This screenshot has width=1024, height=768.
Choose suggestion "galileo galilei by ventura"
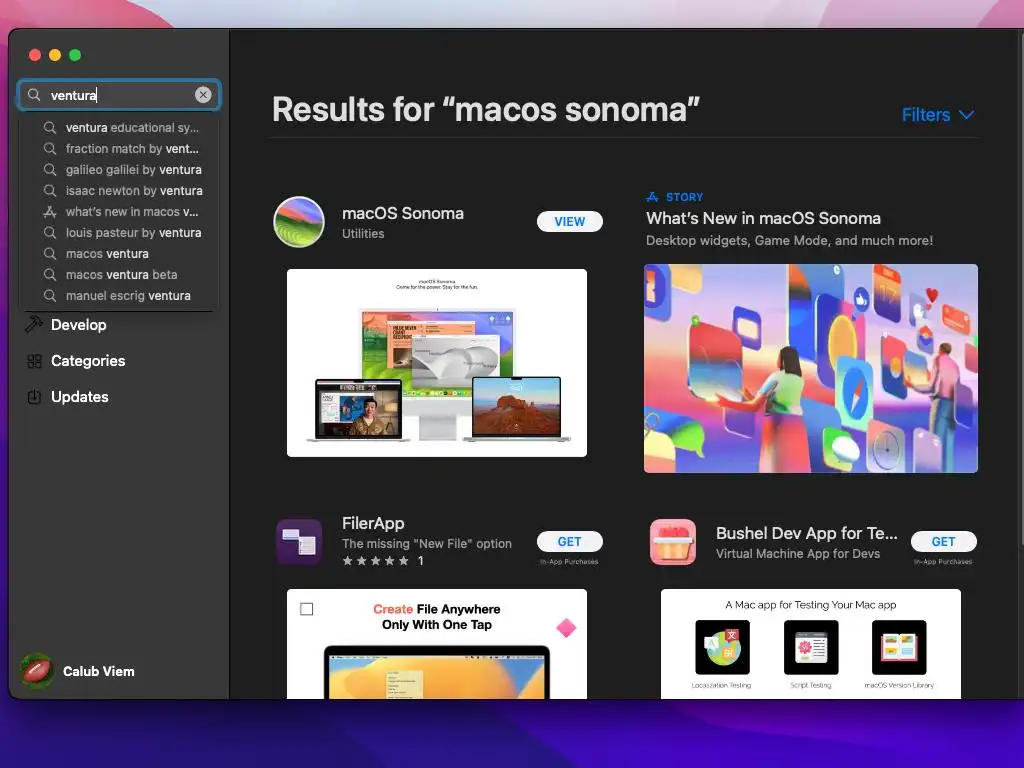point(121,169)
